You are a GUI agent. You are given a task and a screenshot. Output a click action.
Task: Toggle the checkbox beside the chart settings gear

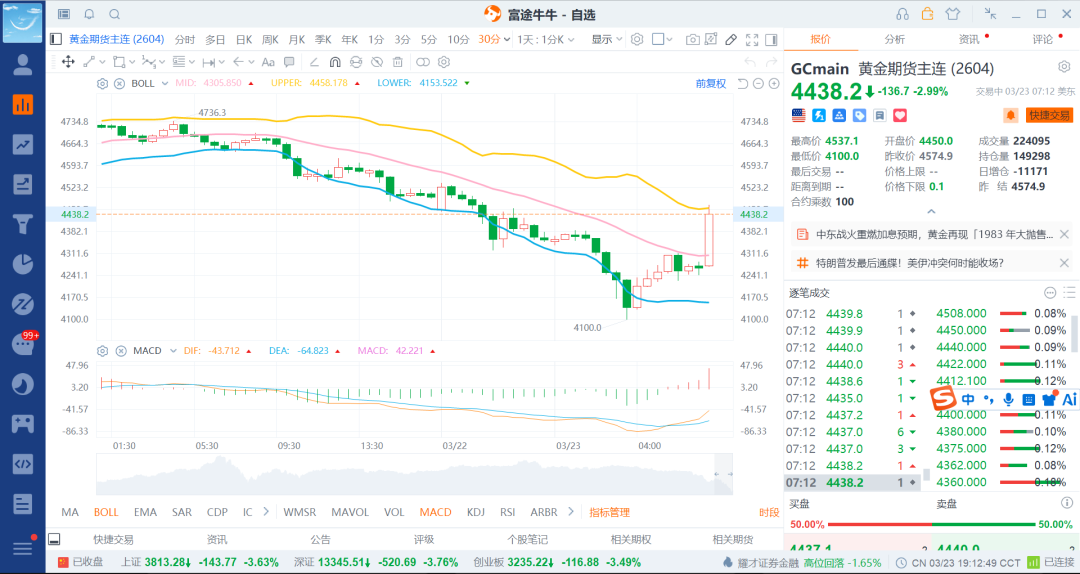(x=658, y=39)
